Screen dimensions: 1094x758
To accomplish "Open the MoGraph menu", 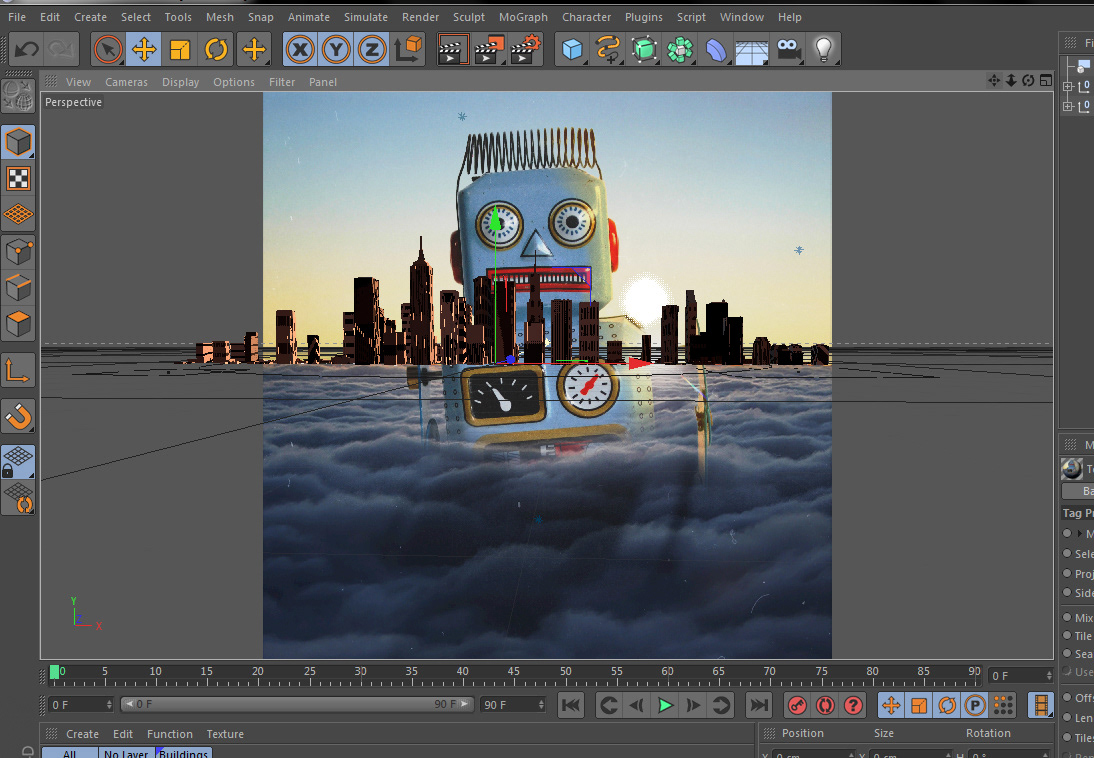I will point(523,17).
